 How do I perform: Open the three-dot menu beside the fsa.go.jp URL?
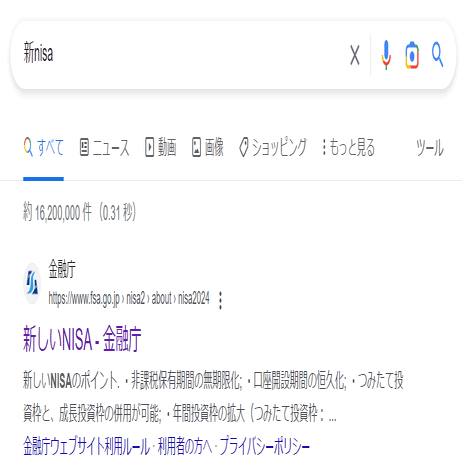click(x=220, y=300)
